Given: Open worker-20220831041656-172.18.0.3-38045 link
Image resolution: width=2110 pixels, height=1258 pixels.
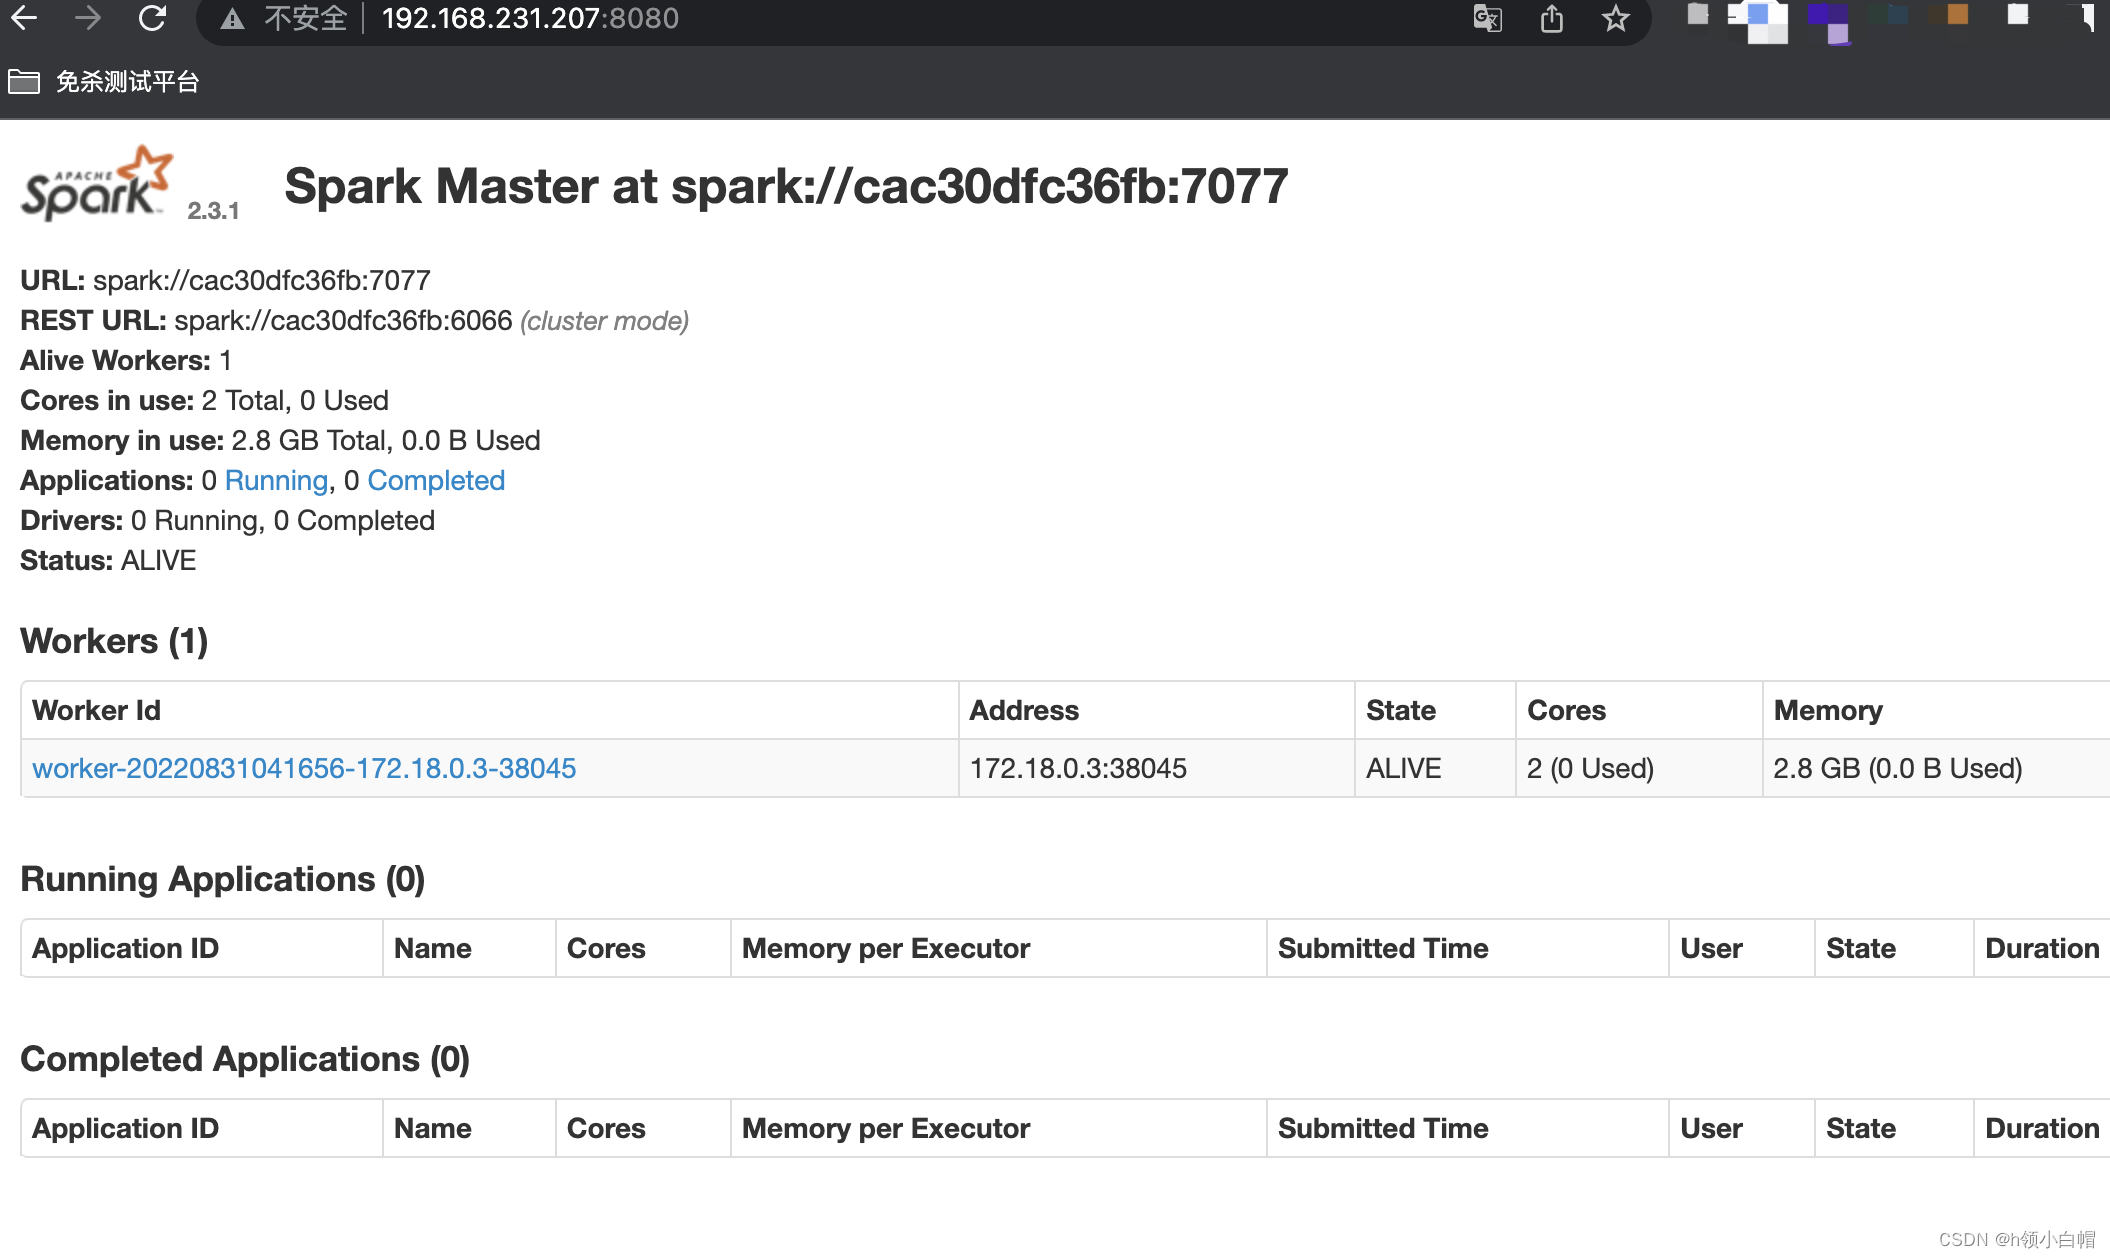Looking at the screenshot, I should click(304, 768).
